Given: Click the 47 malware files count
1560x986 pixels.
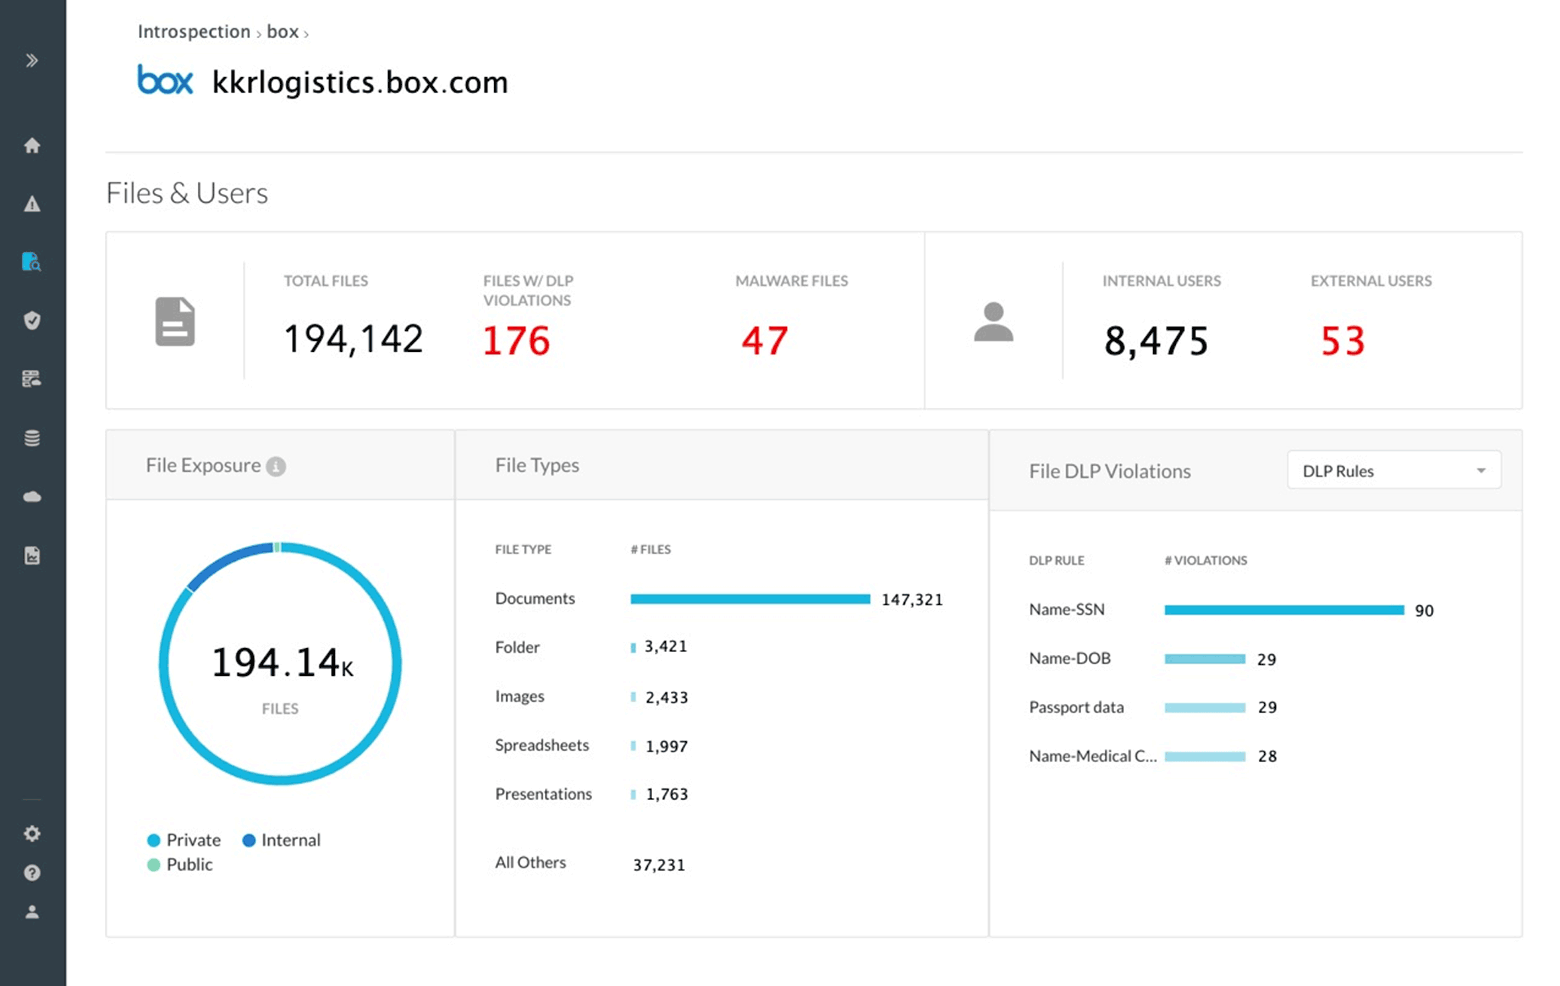Looking at the screenshot, I should point(765,341).
